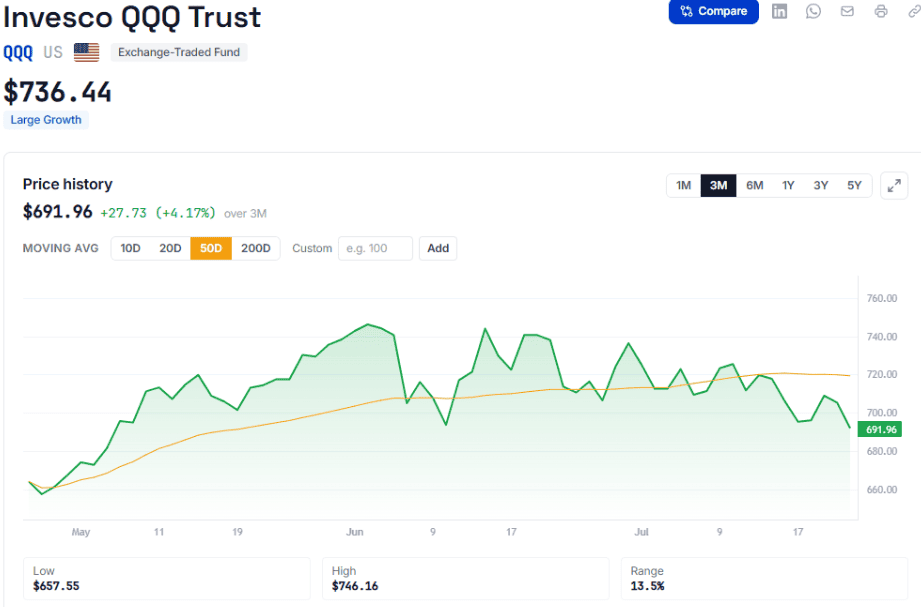The width and height of the screenshot is (921, 610).
Task: Share by email envelope icon
Action: tap(847, 11)
